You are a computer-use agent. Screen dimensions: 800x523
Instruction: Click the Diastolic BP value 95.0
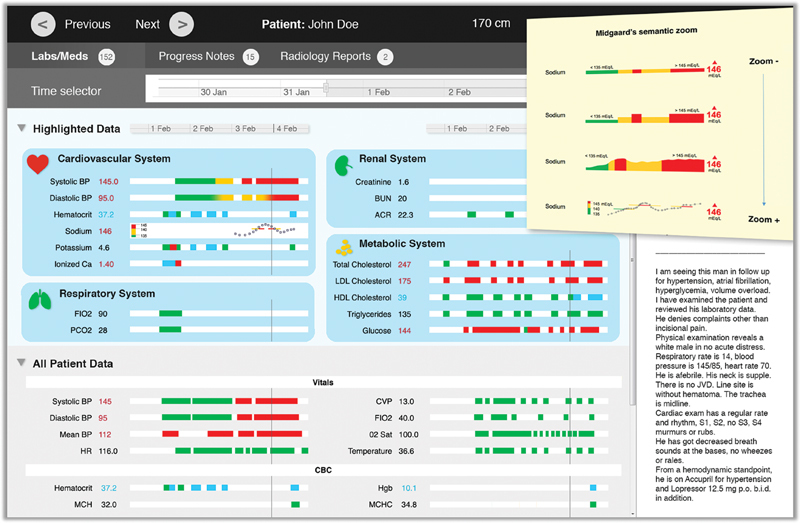(106, 198)
